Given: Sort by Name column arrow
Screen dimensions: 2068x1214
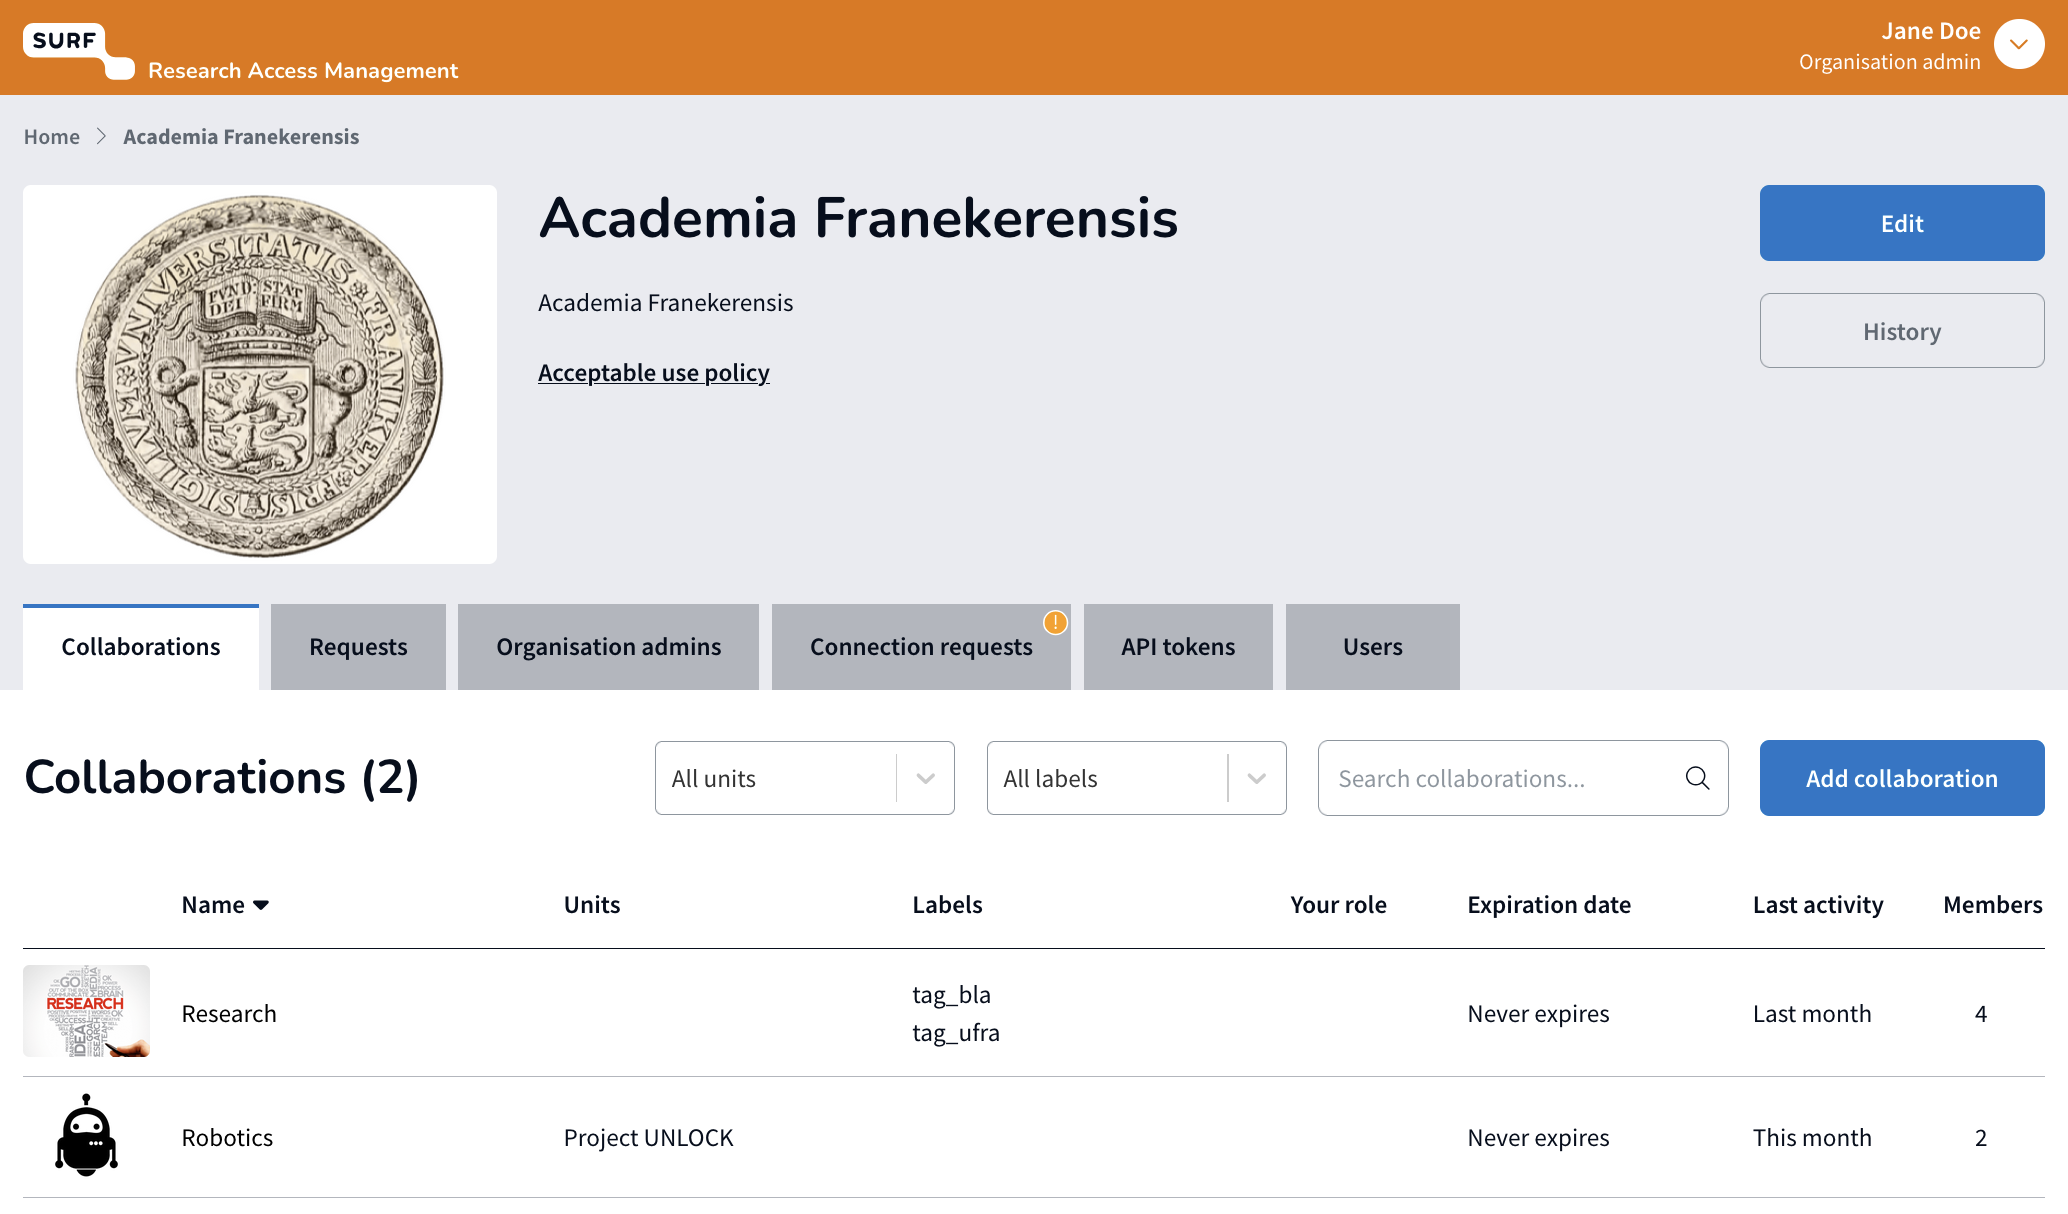Looking at the screenshot, I should point(261,905).
